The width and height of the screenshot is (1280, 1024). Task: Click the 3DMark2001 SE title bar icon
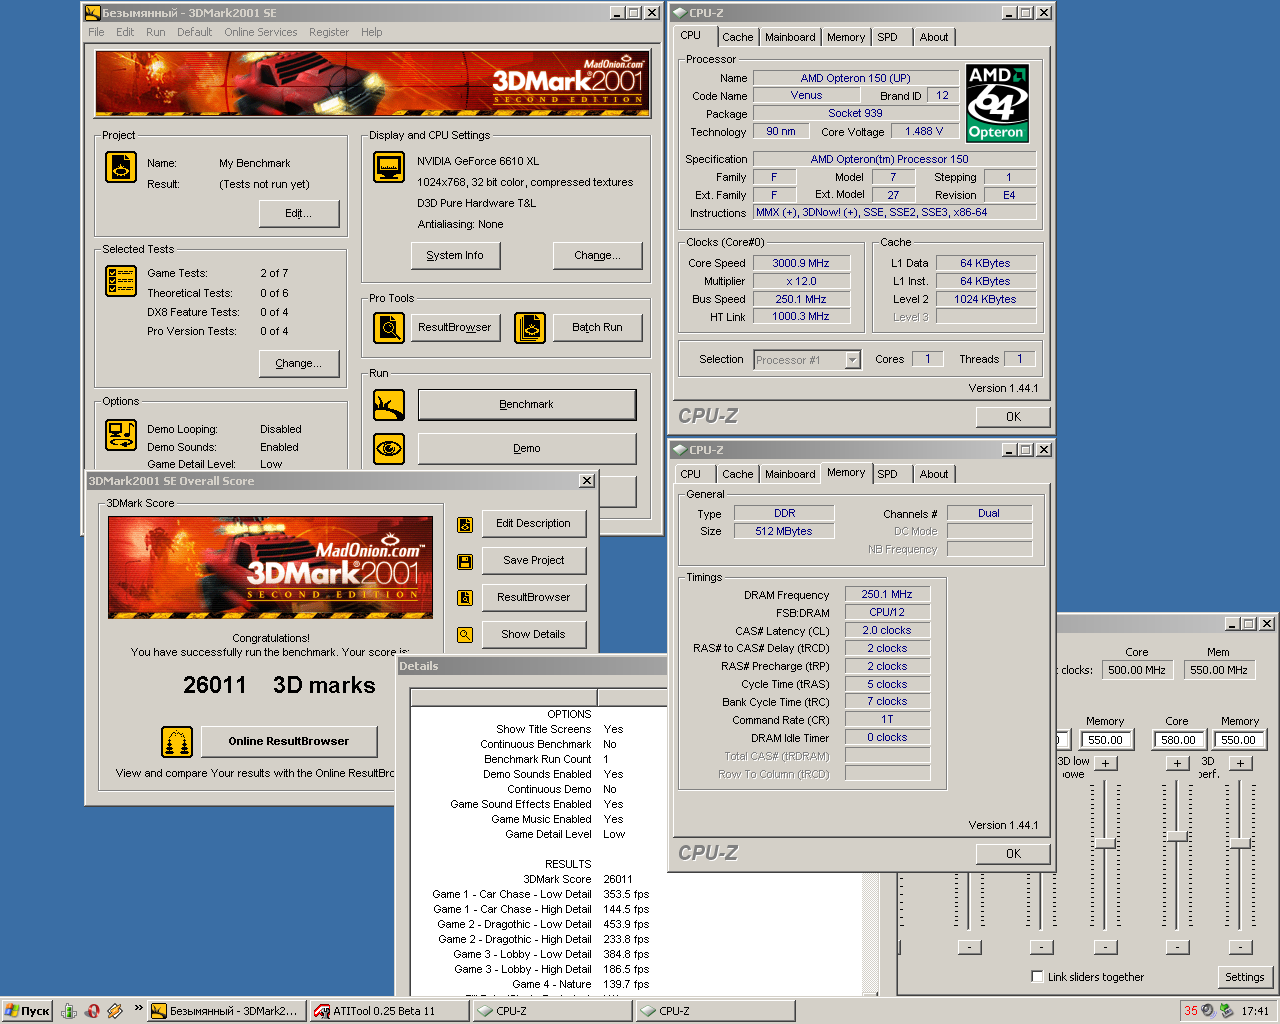pos(92,13)
